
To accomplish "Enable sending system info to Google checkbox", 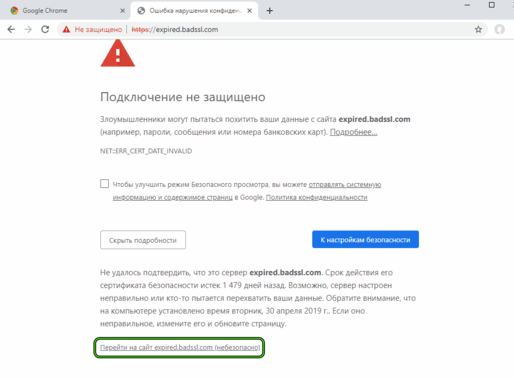I will (104, 184).
